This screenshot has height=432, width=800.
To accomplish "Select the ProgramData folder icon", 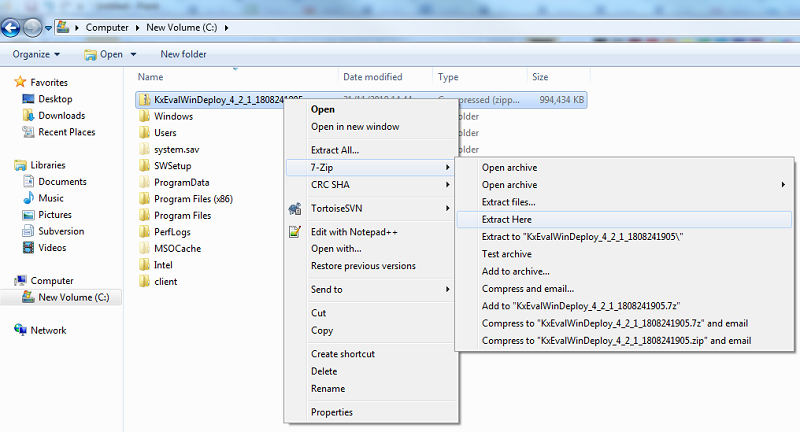I will (145, 183).
